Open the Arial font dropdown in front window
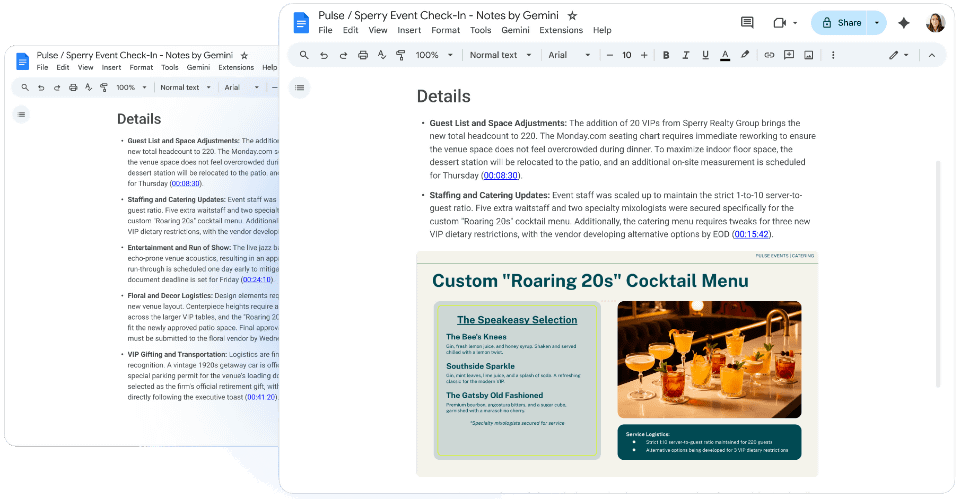Viewport: 960px width, 499px height. click(569, 55)
